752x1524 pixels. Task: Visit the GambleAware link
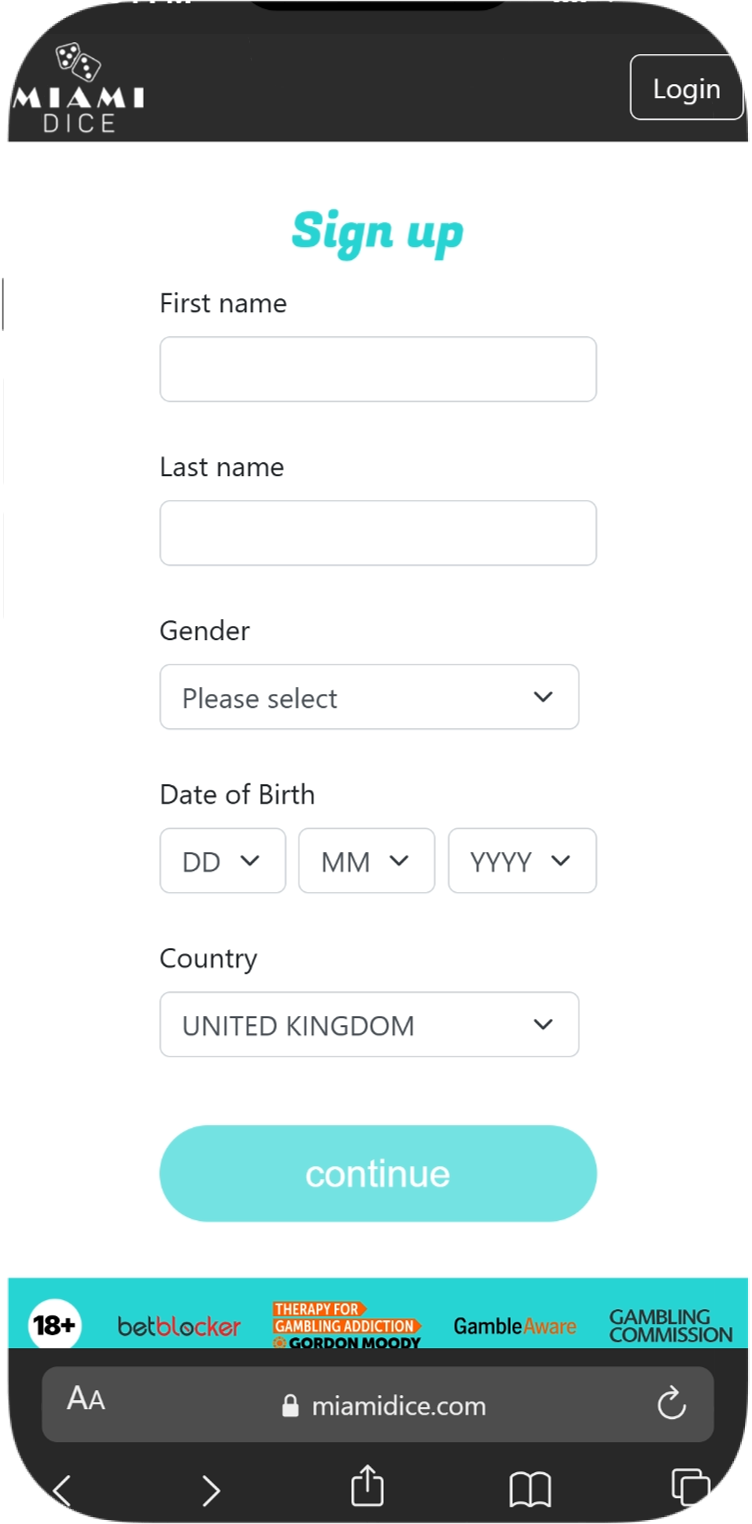(514, 1326)
